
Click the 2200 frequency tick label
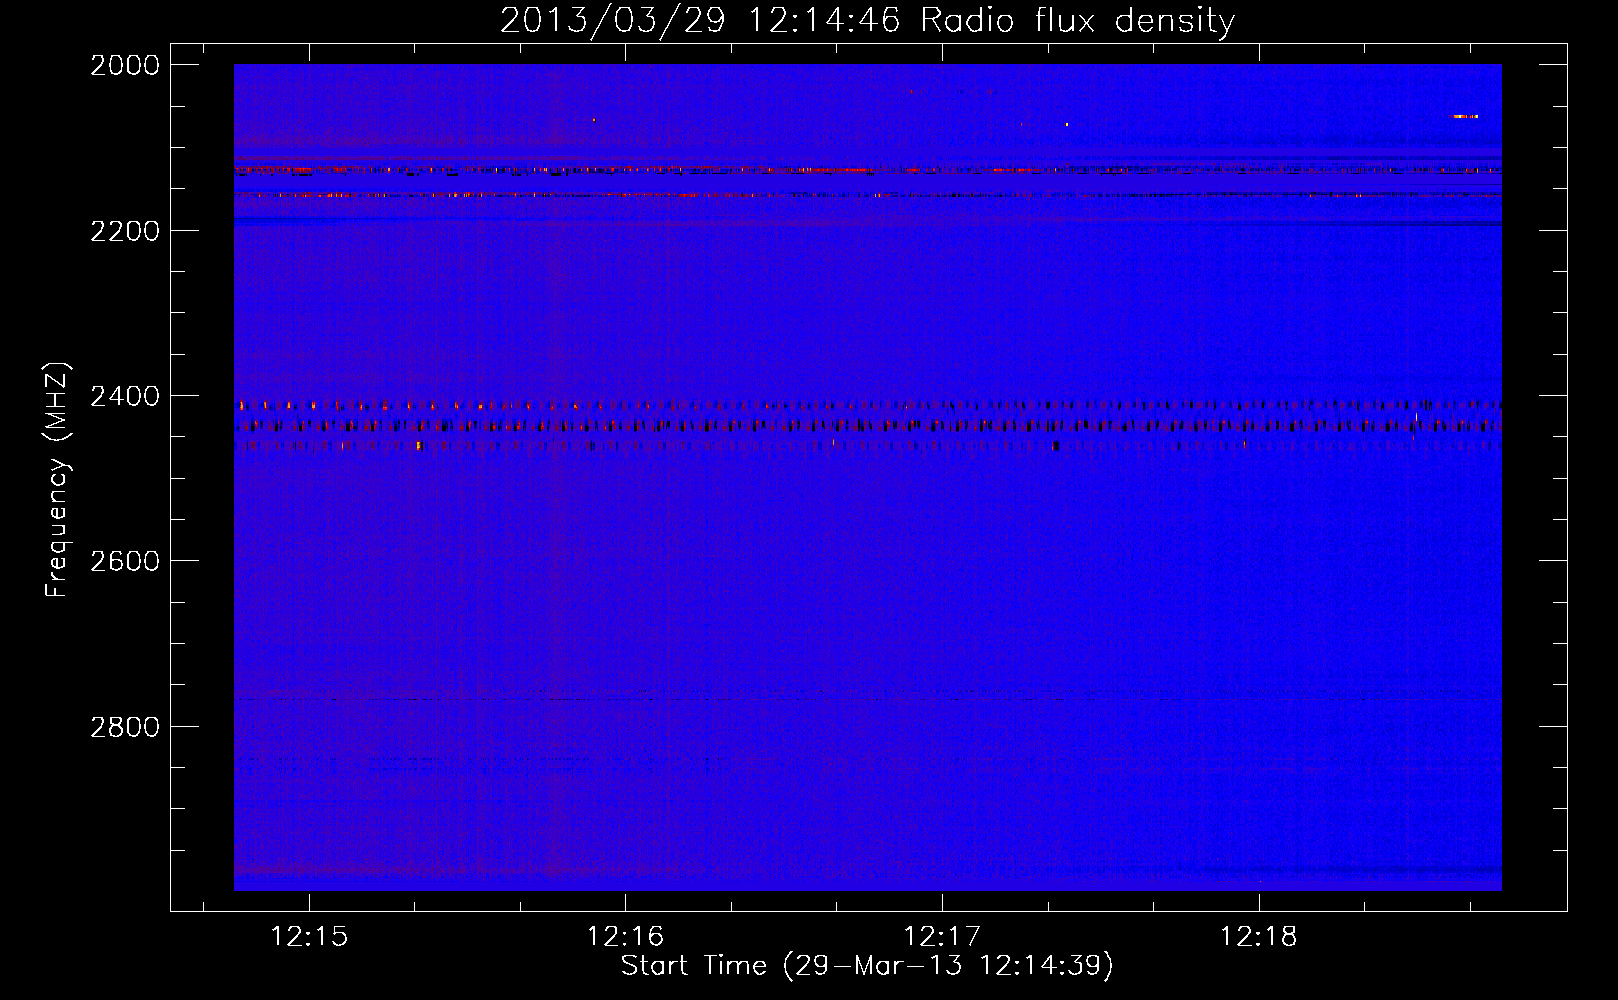tap(125, 231)
